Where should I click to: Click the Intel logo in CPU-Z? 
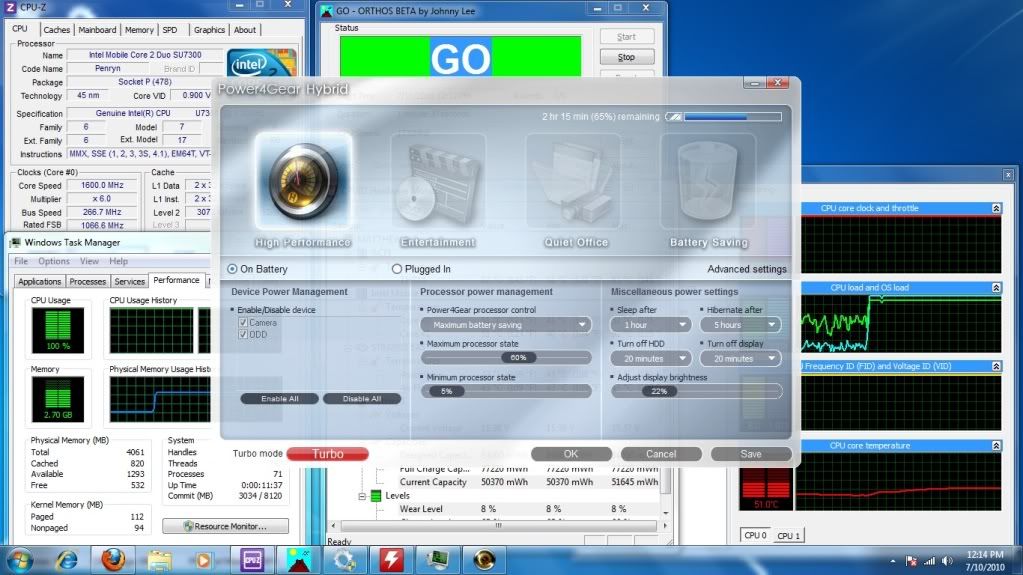(x=261, y=63)
